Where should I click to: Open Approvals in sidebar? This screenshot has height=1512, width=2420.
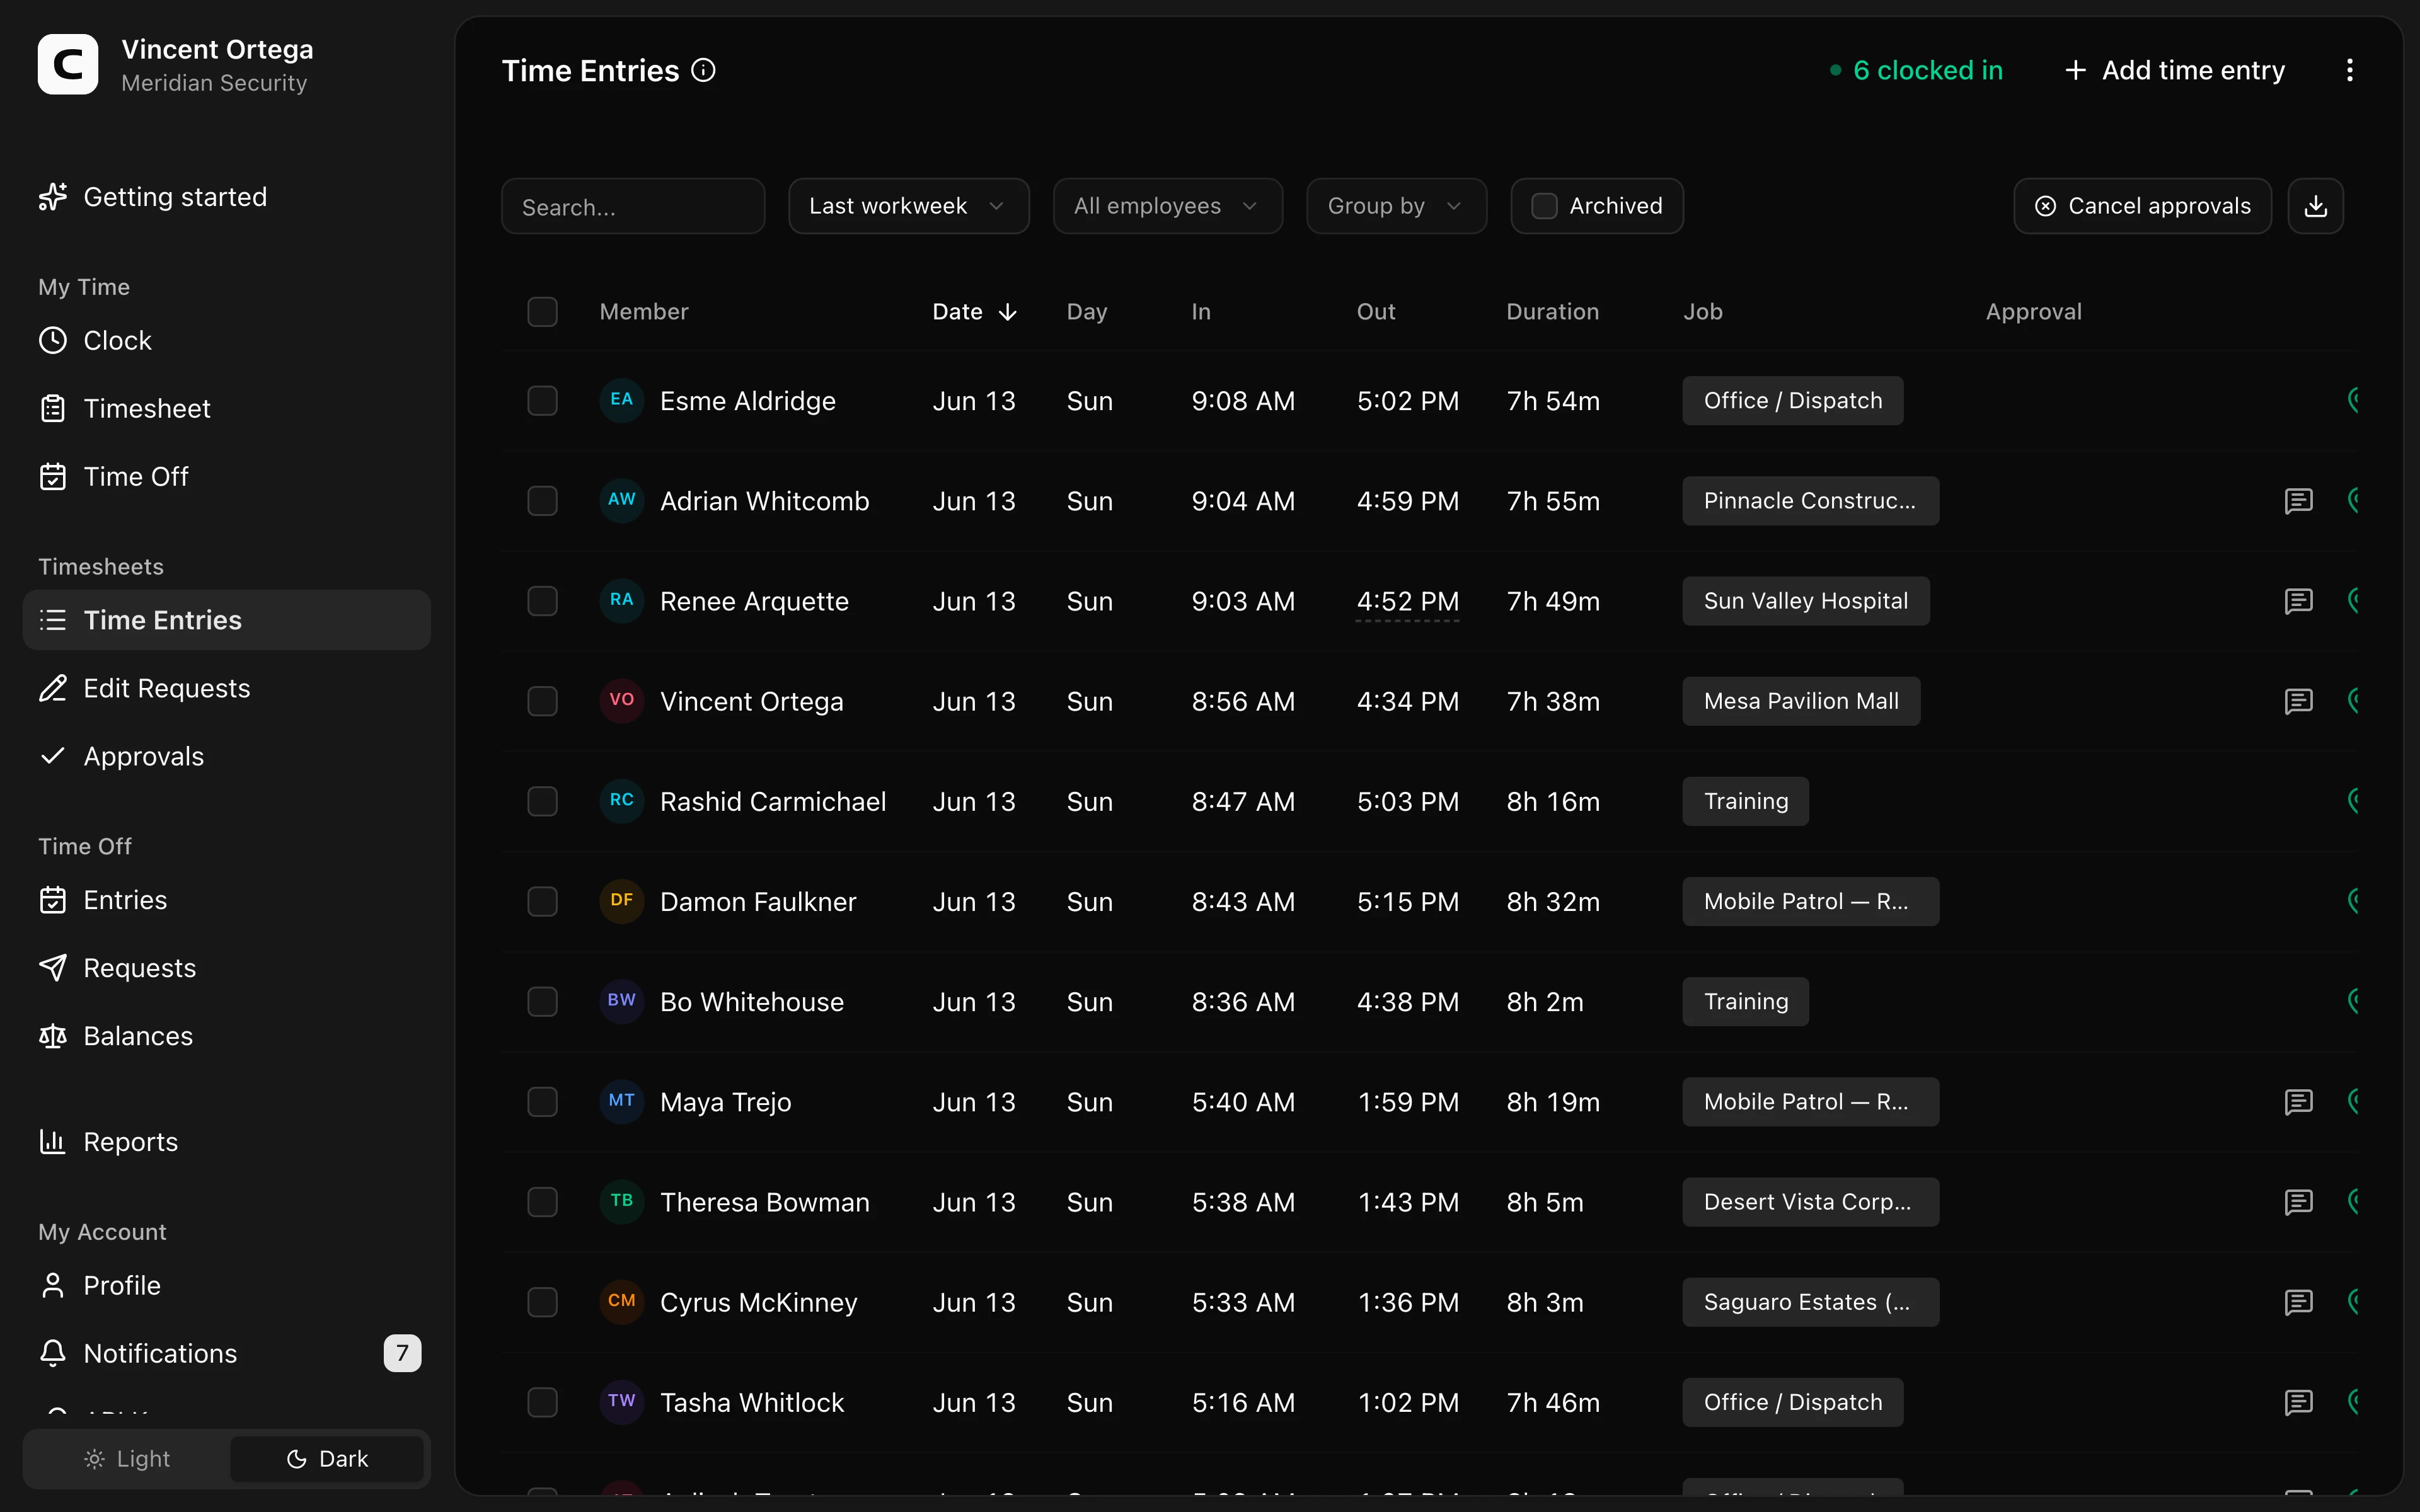(x=227, y=756)
